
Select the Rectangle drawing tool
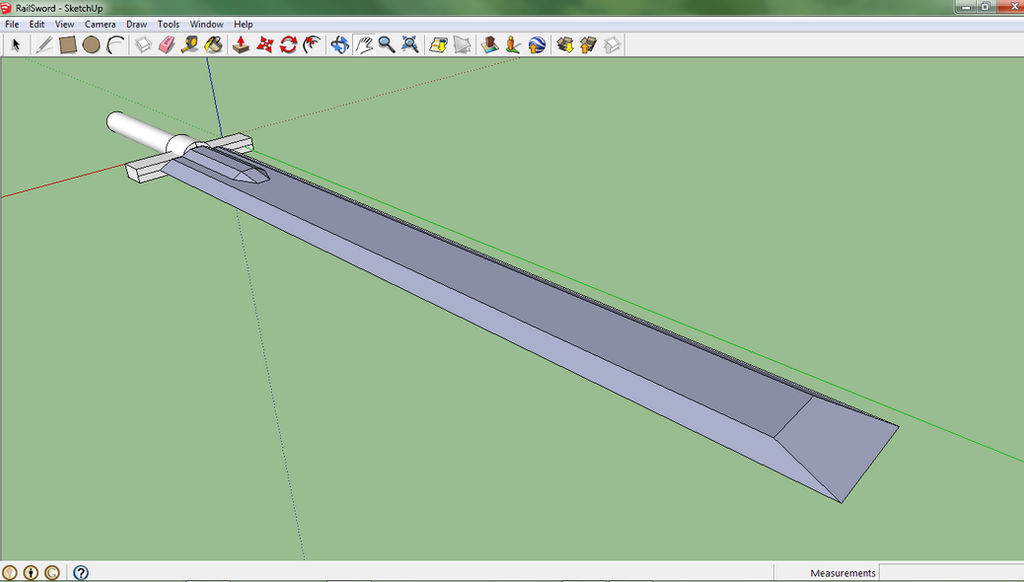point(68,45)
